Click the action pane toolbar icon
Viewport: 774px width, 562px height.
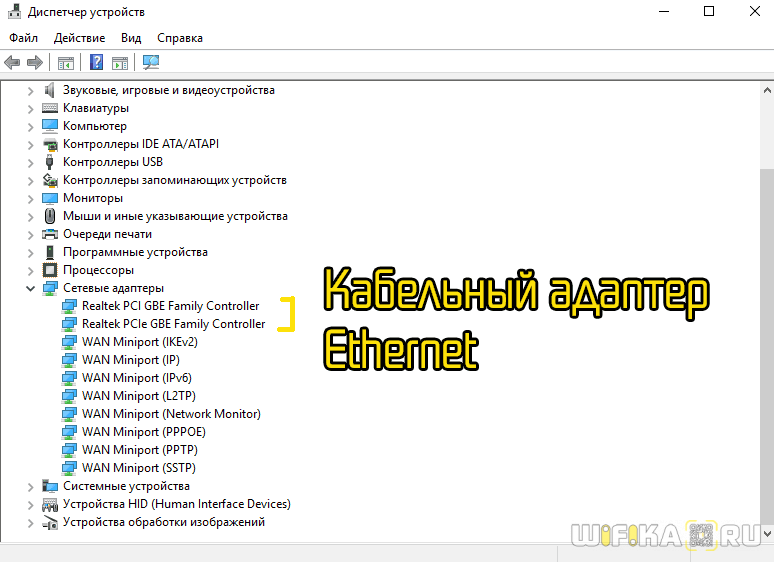tap(120, 63)
